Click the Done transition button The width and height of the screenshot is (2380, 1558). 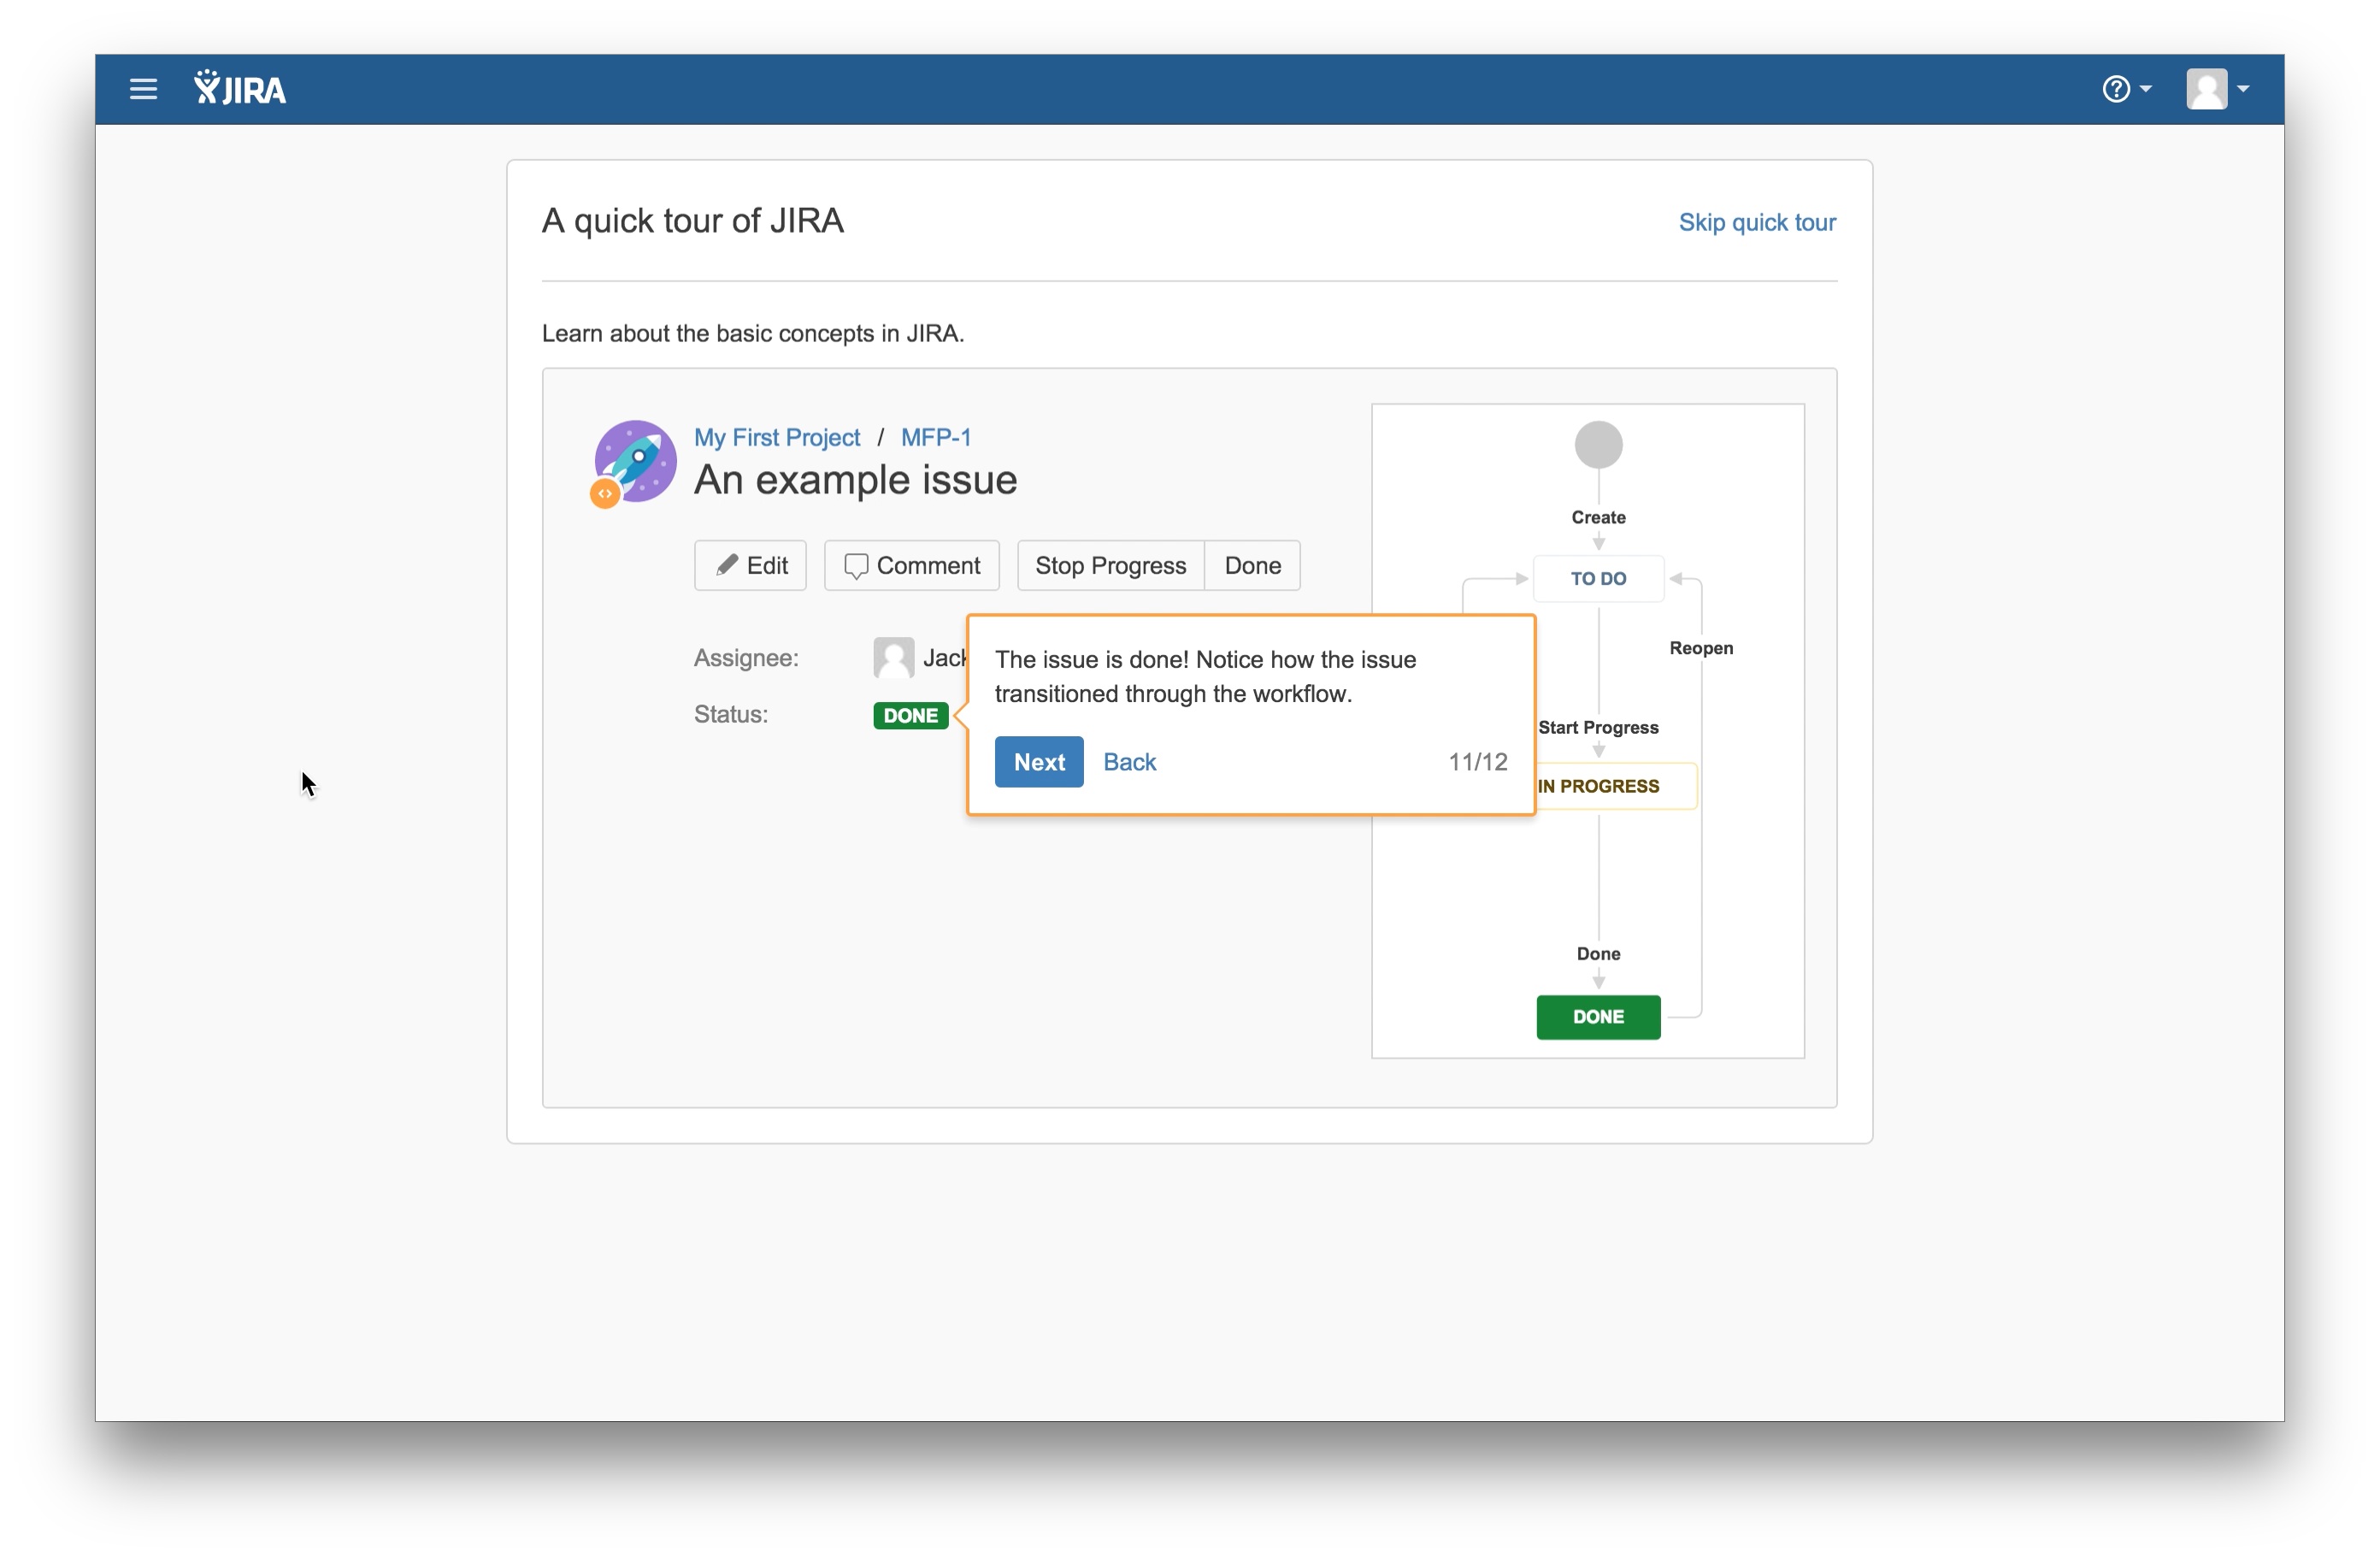1252,566
